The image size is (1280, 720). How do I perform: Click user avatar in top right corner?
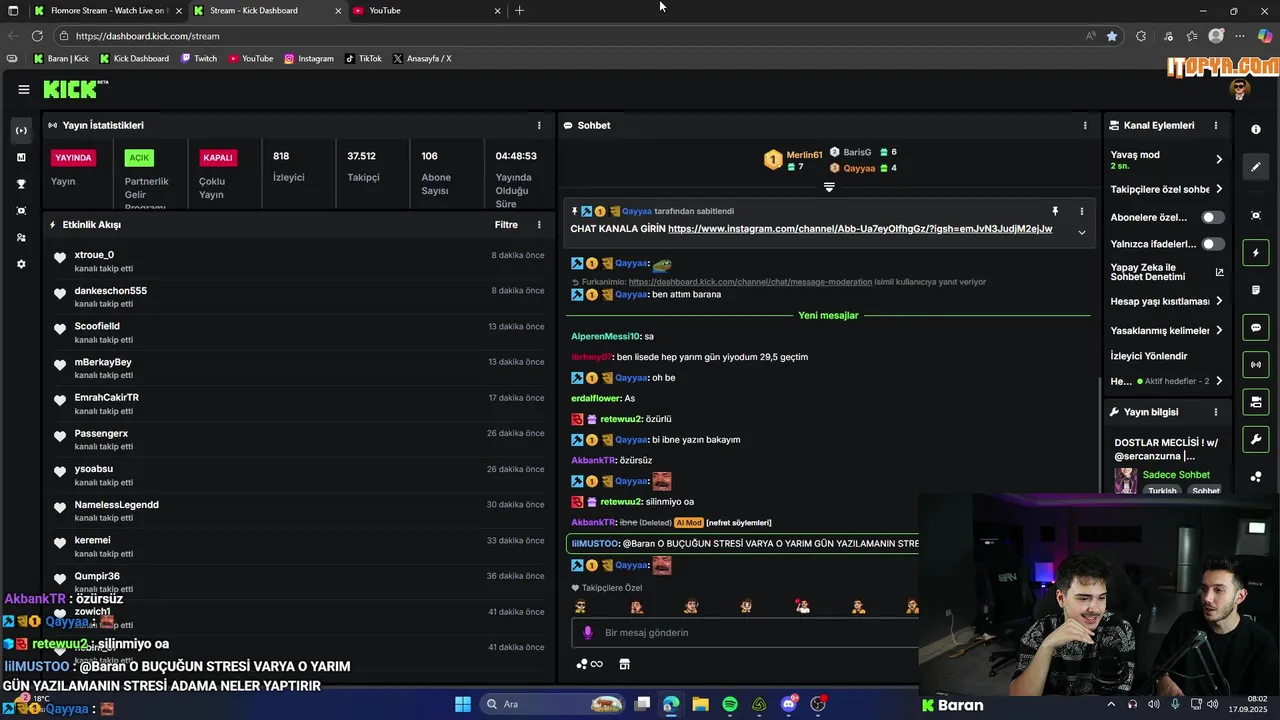pos(1241,89)
